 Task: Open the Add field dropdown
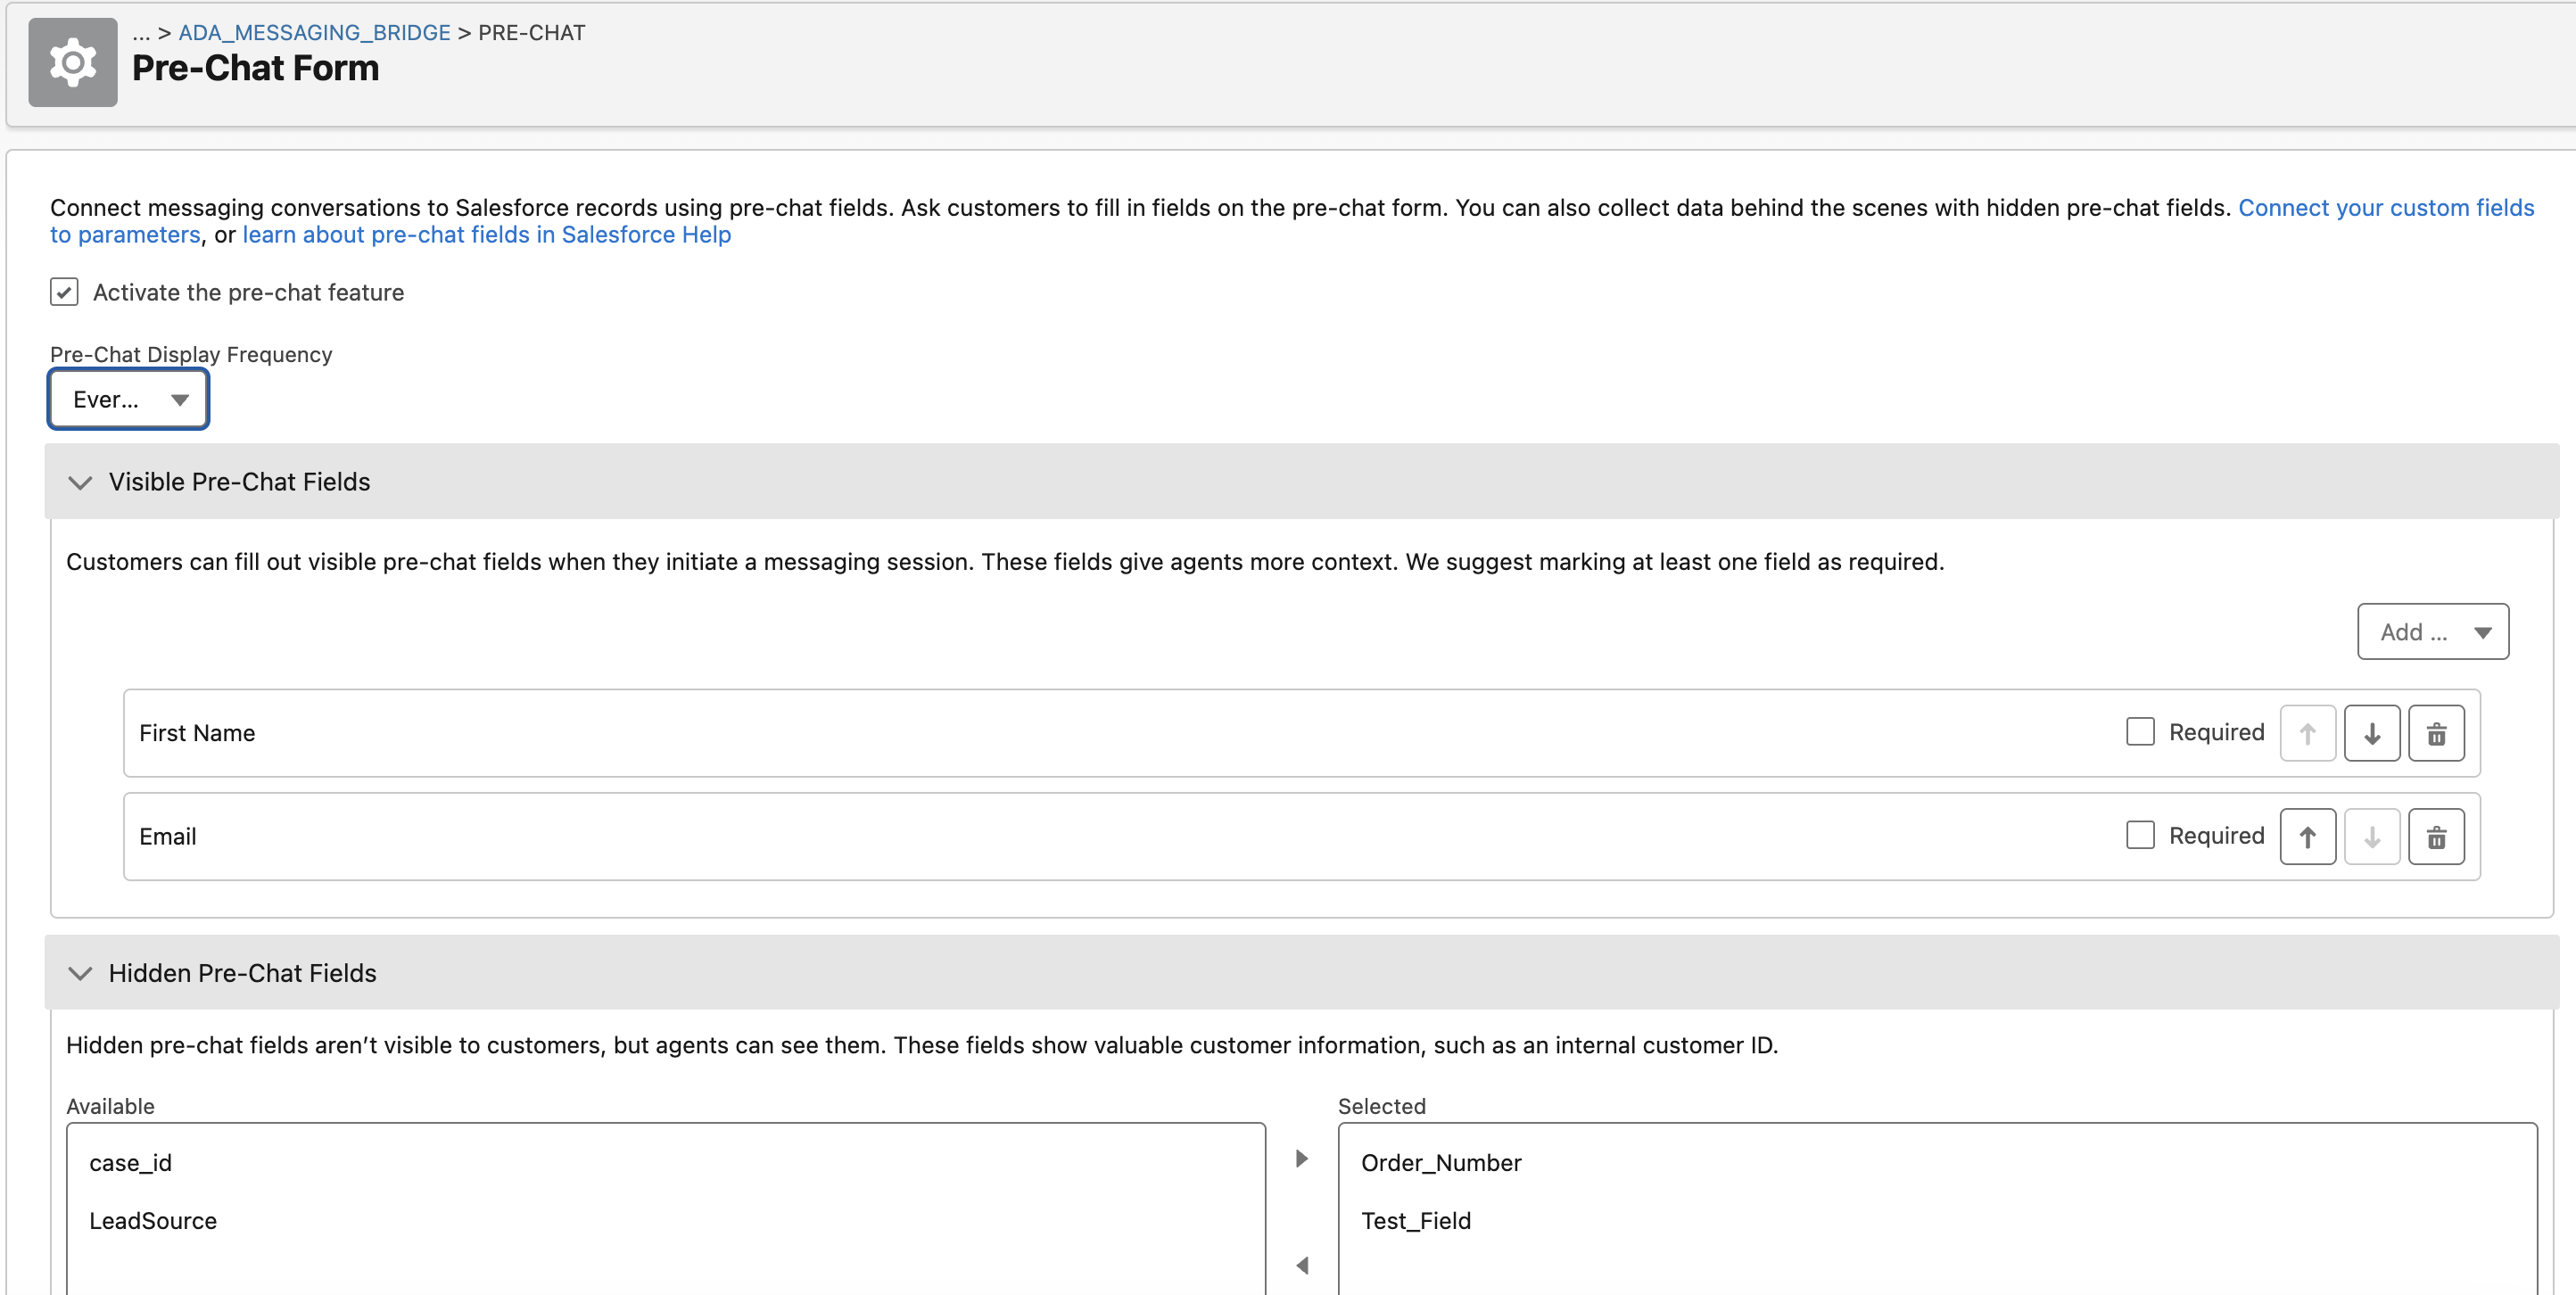[x=2433, y=631]
